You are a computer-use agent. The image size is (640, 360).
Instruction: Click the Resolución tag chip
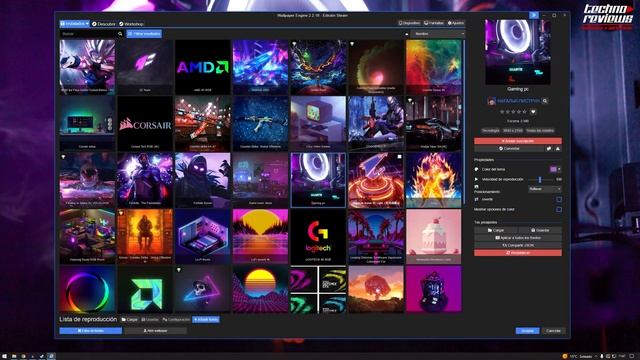pyautogui.click(x=512, y=131)
